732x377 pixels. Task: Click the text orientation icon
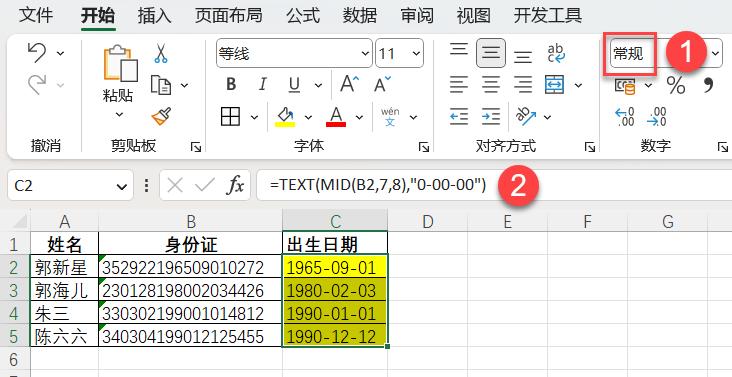(526, 117)
